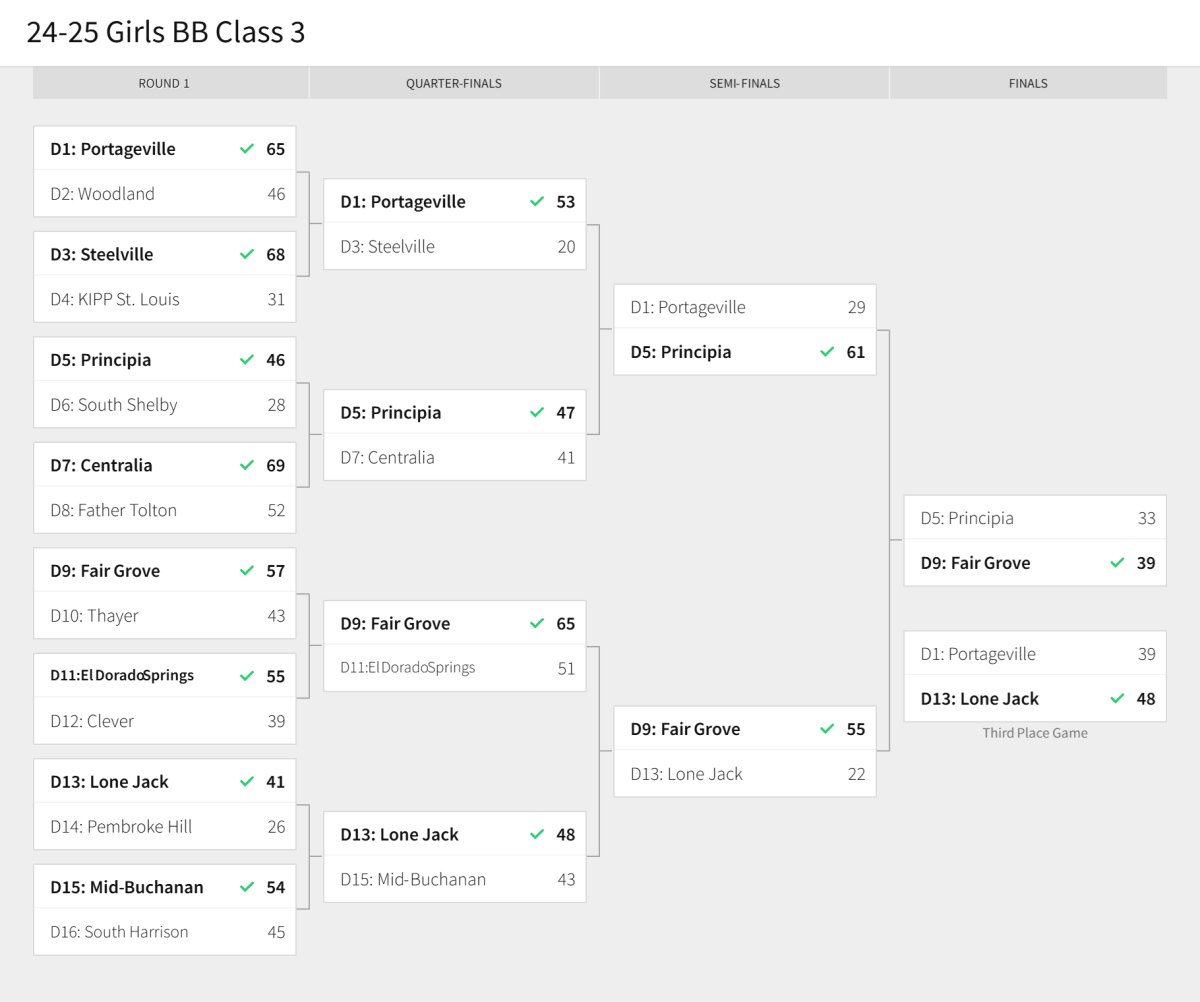Click the checkmark for Lone Jack in the Quarter-Finals

point(537,834)
